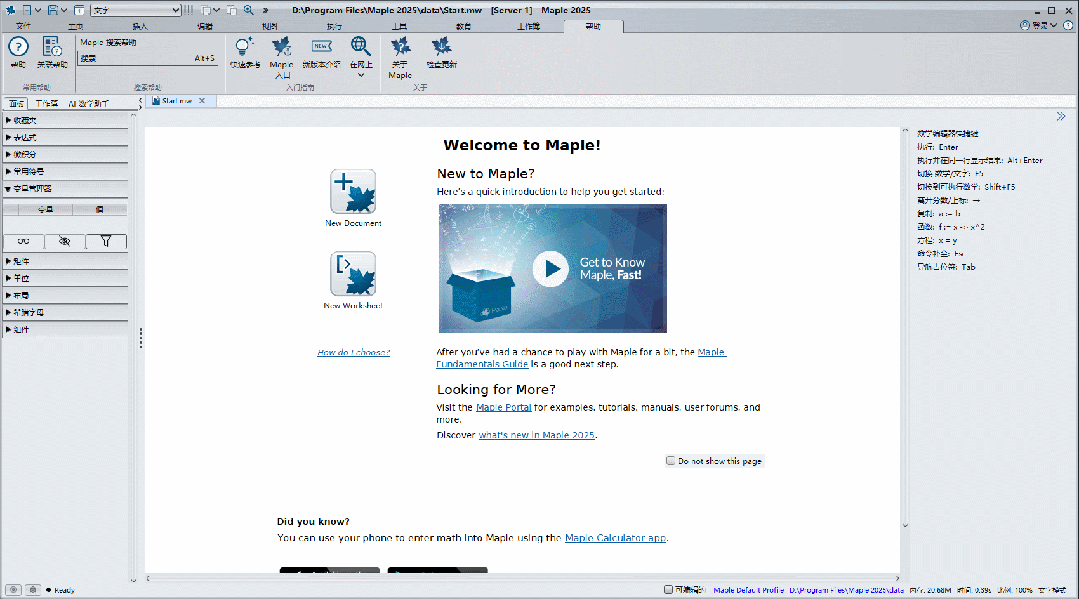The width and height of the screenshot is (1079, 599).
Task: Collapse the 变量管理器 variable manager palette
Action: click(65, 189)
